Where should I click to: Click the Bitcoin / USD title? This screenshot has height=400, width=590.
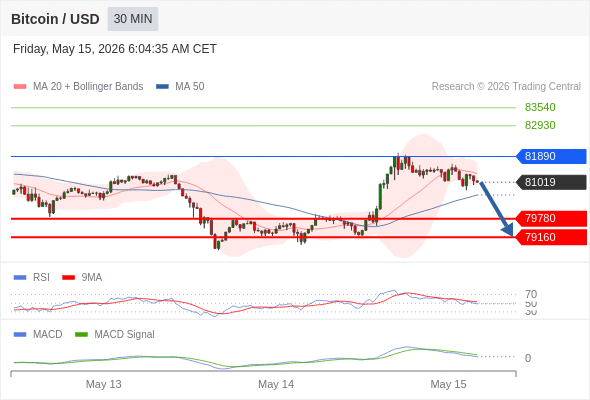pos(55,19)
